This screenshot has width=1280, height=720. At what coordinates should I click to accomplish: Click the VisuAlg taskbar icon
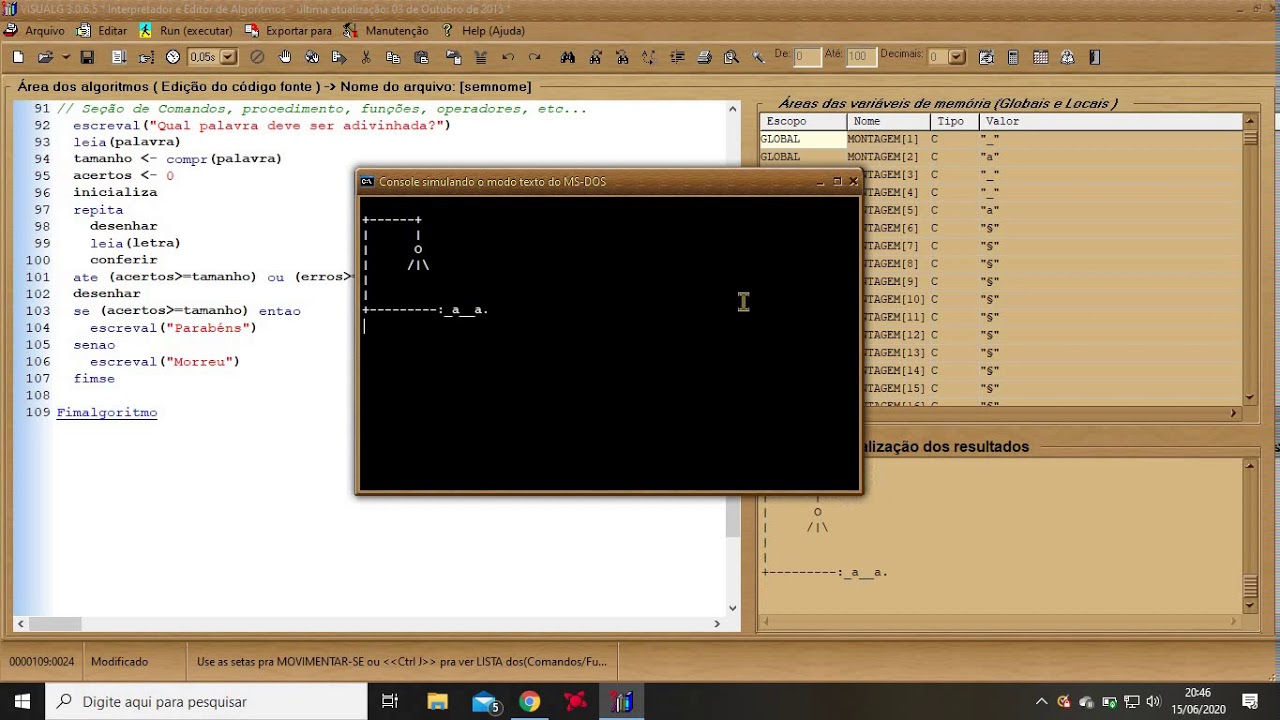622,701
